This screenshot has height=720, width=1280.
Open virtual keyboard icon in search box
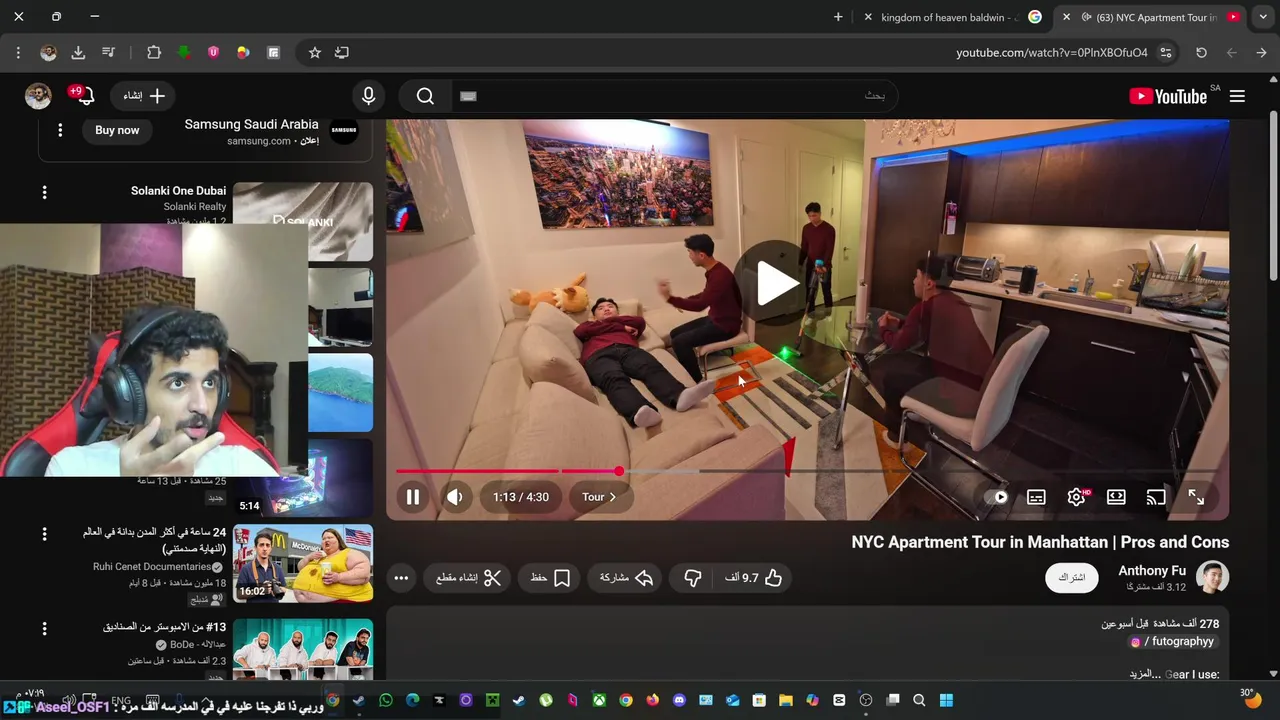click(x=468, y=96)
